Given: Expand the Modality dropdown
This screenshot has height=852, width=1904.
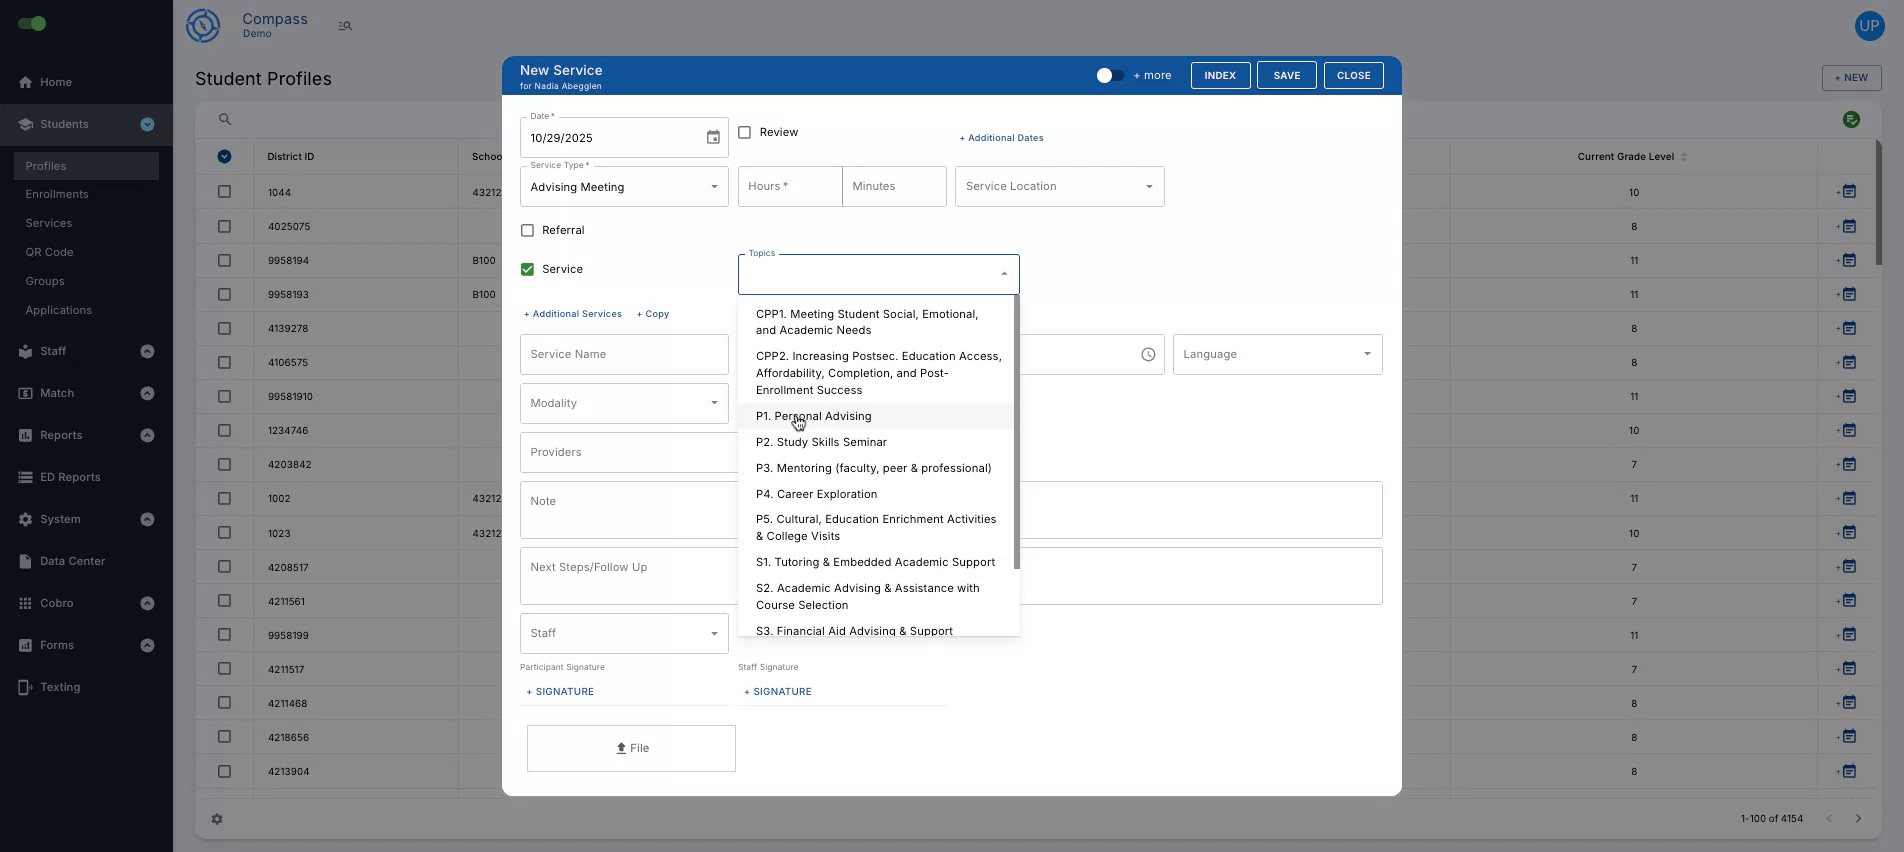Looking at the screenshot, I should pyautogui.click(x=624, y=404).
